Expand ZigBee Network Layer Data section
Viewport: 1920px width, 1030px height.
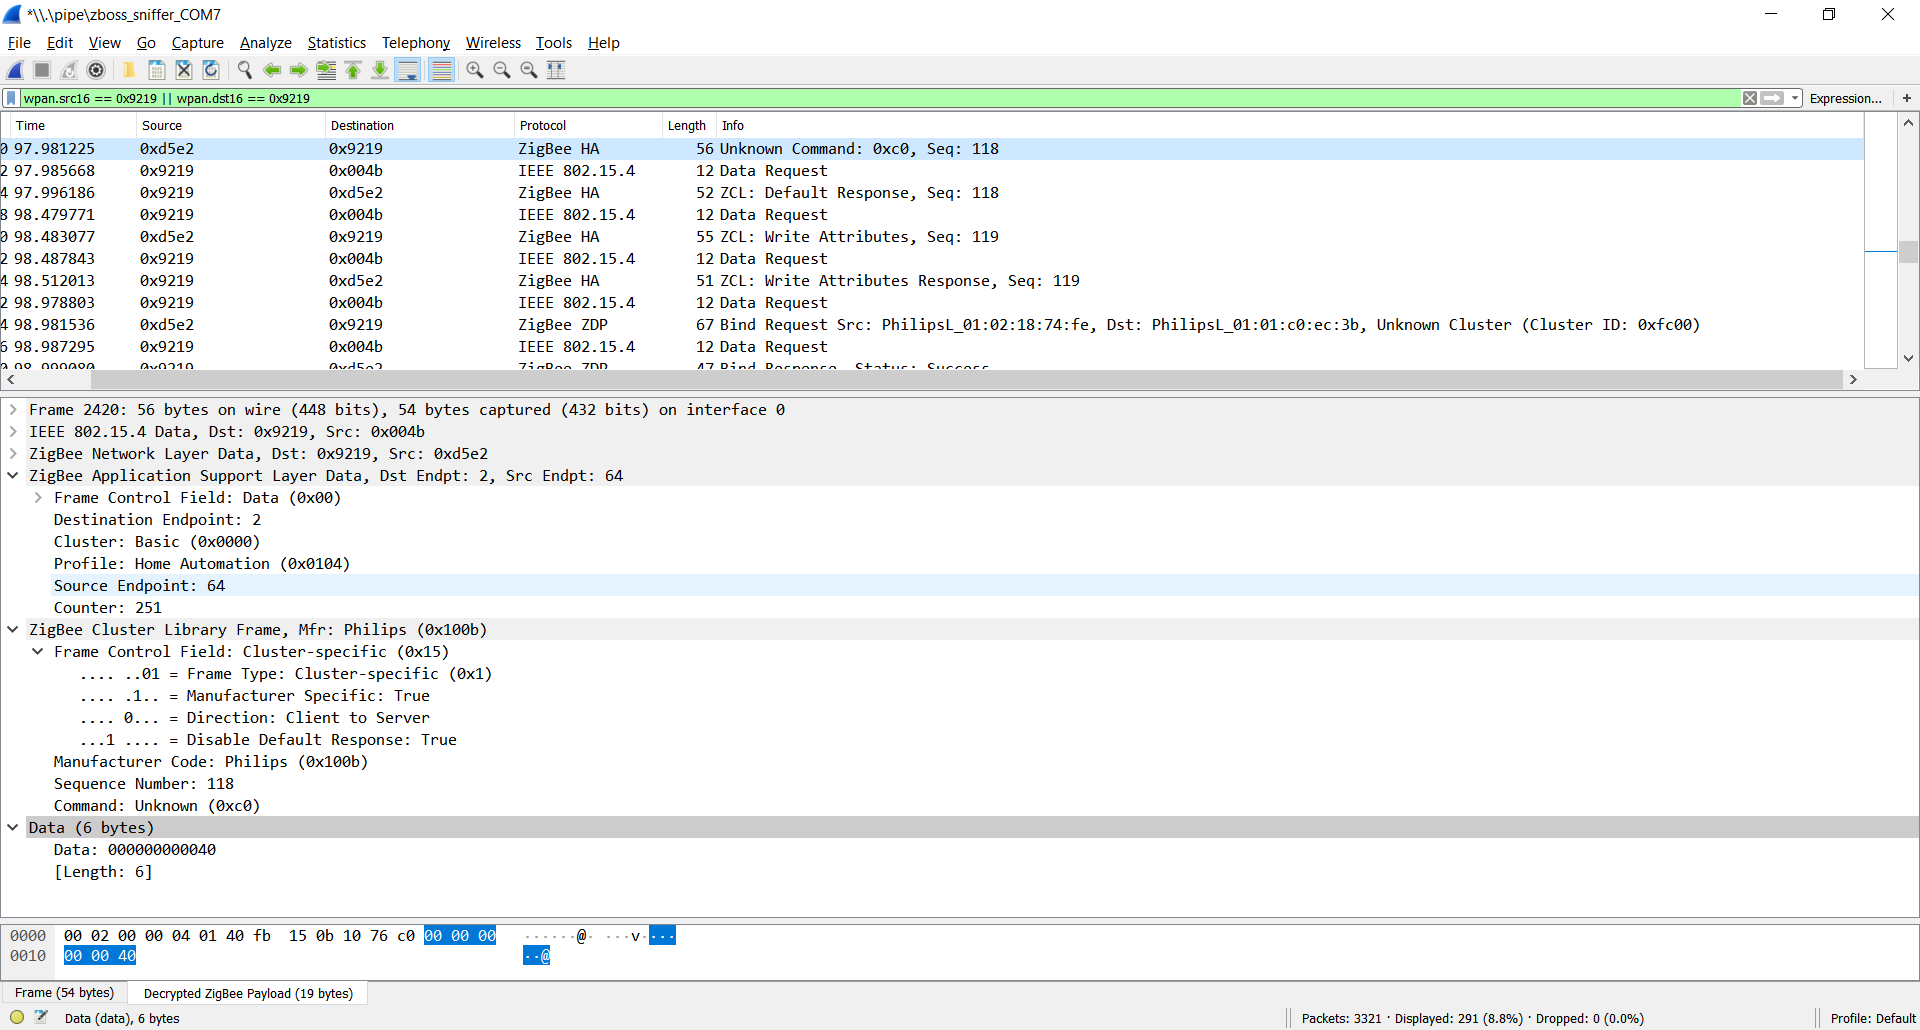13,454
